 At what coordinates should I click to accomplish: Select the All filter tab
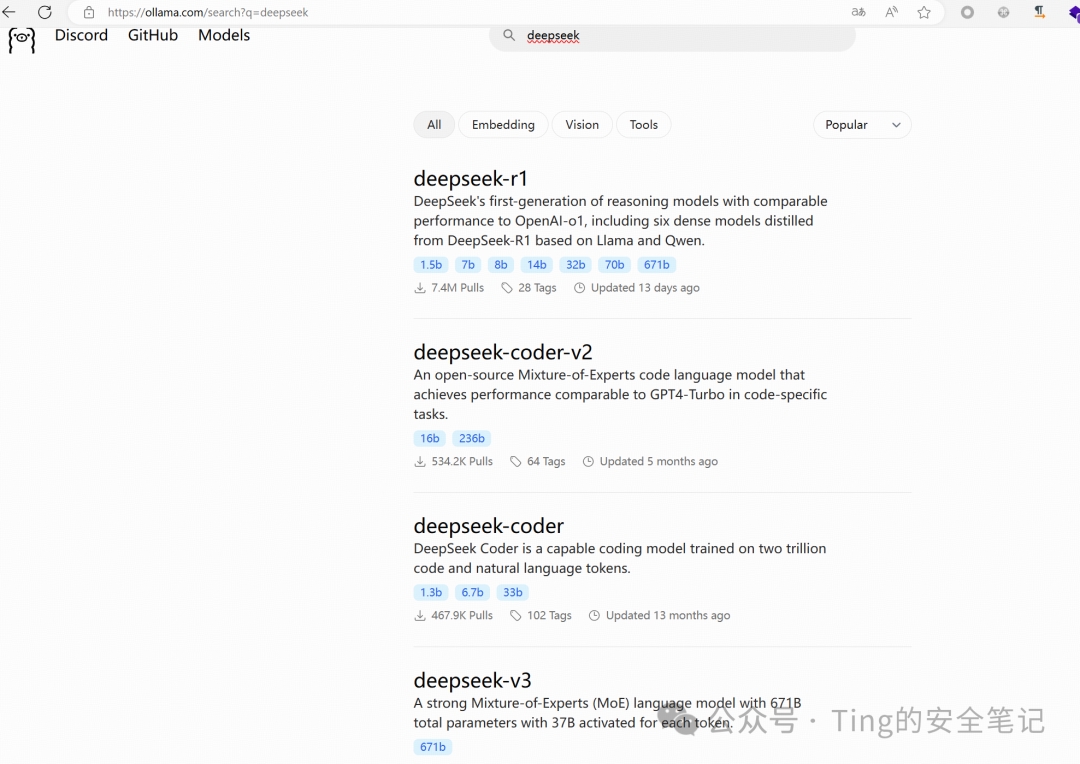coord(434,125)
